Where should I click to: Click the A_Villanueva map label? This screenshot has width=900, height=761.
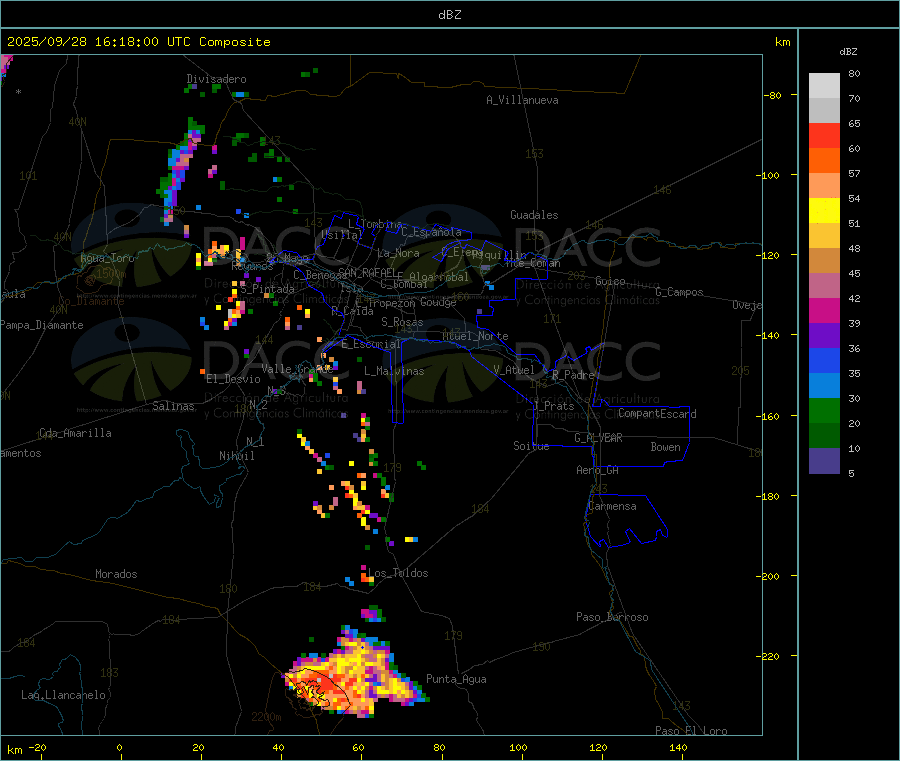[x=522, y=100]
